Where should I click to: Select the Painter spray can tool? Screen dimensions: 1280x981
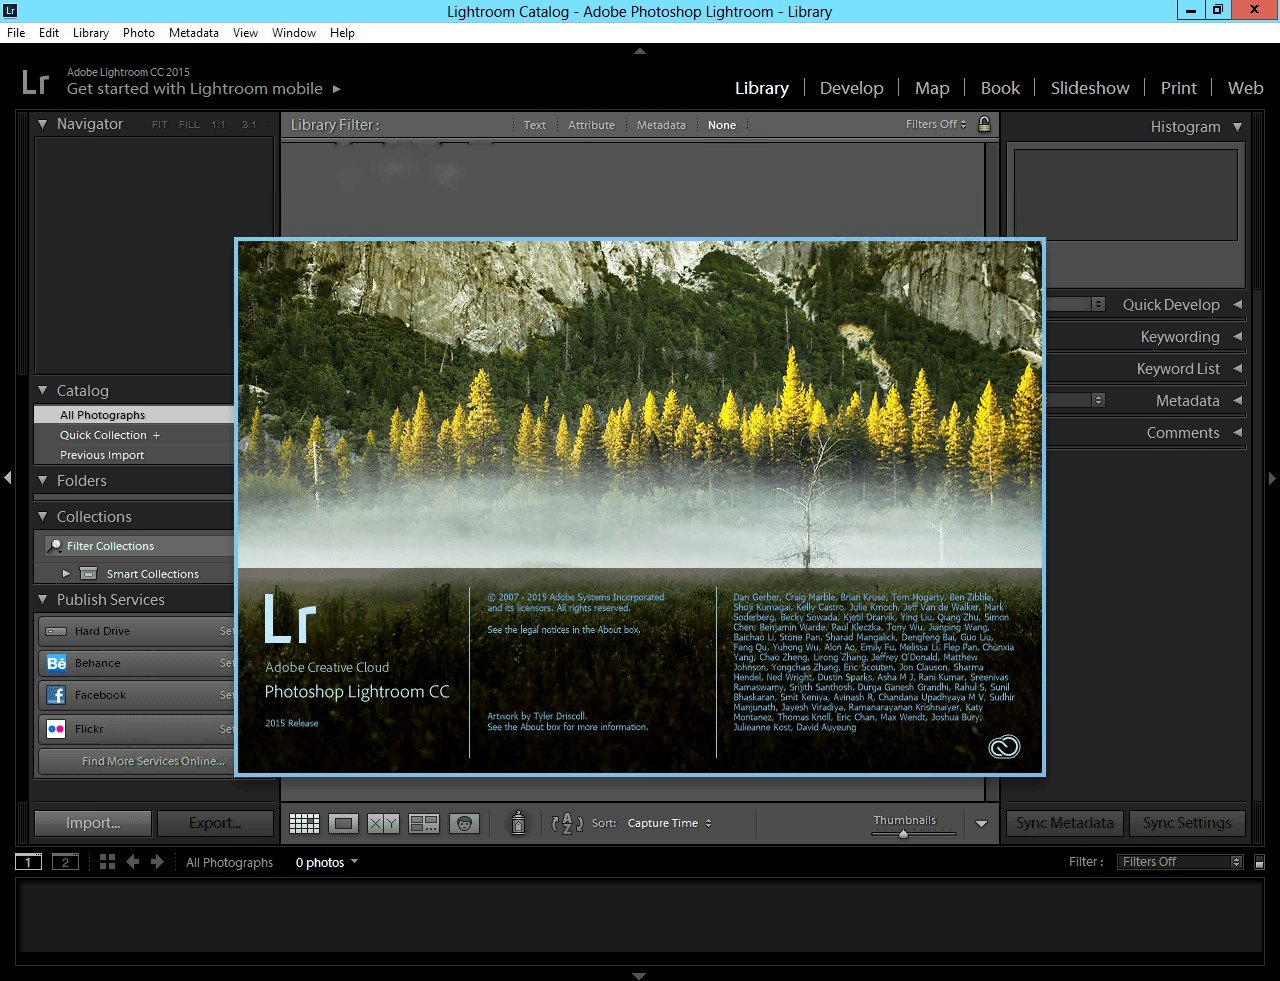click(518, 823)
